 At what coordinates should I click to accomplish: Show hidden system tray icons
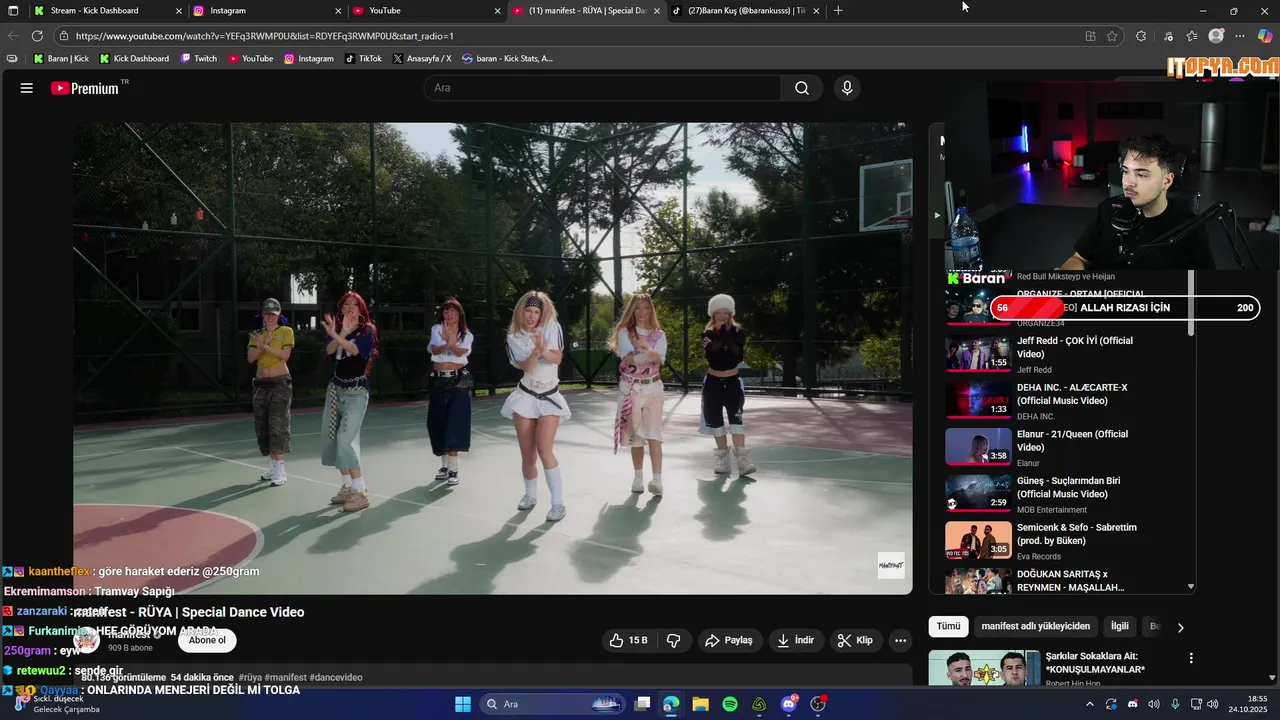click(x=1090, y=704)
